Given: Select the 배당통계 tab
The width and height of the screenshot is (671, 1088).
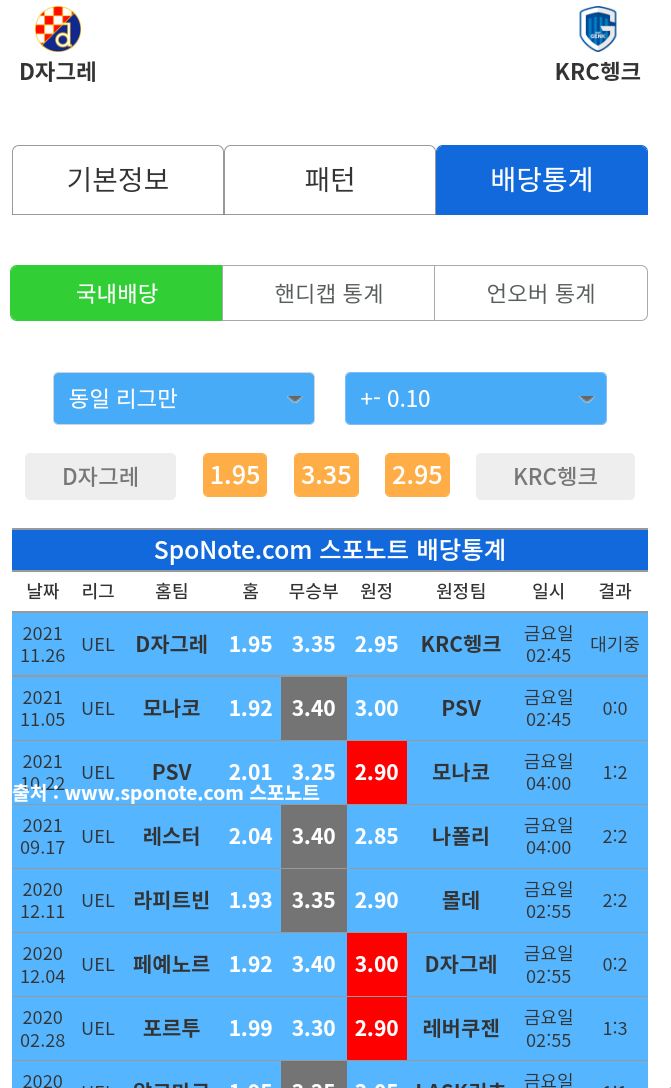Looking at the screenshot, I should pyautogui.click(x=541, y=180).
